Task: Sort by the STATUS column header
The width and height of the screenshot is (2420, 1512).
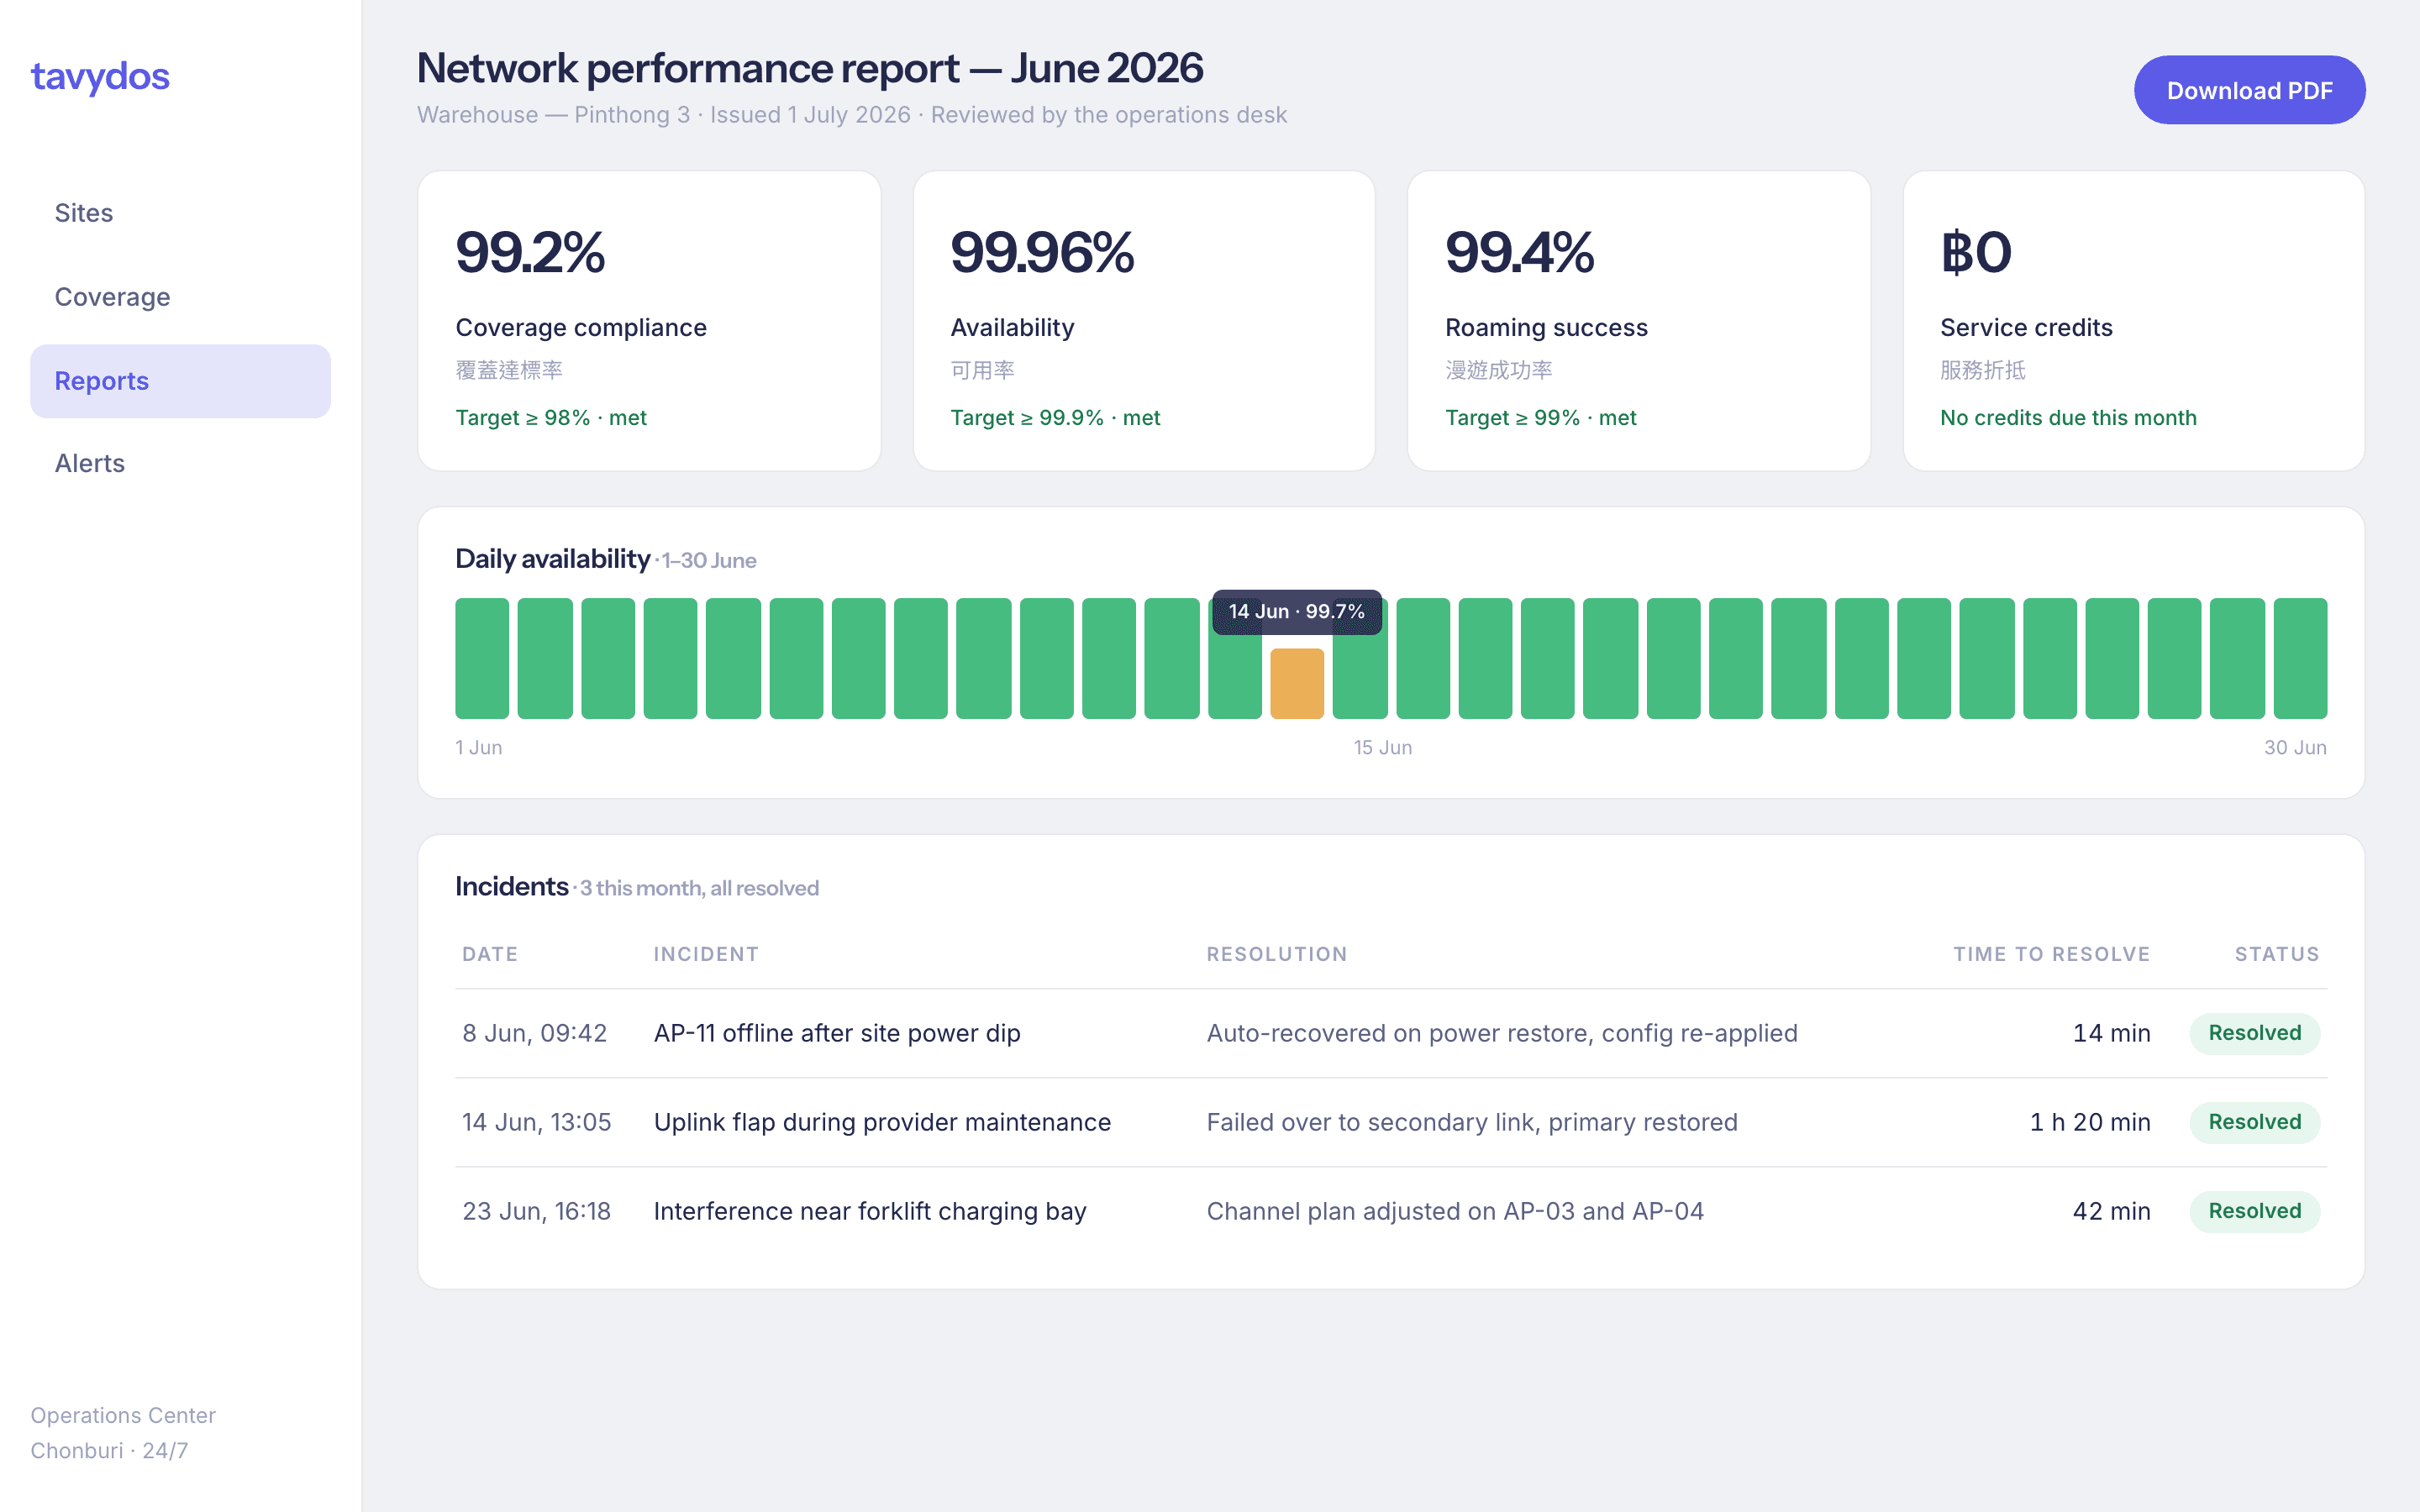Action: [2277, 954]
